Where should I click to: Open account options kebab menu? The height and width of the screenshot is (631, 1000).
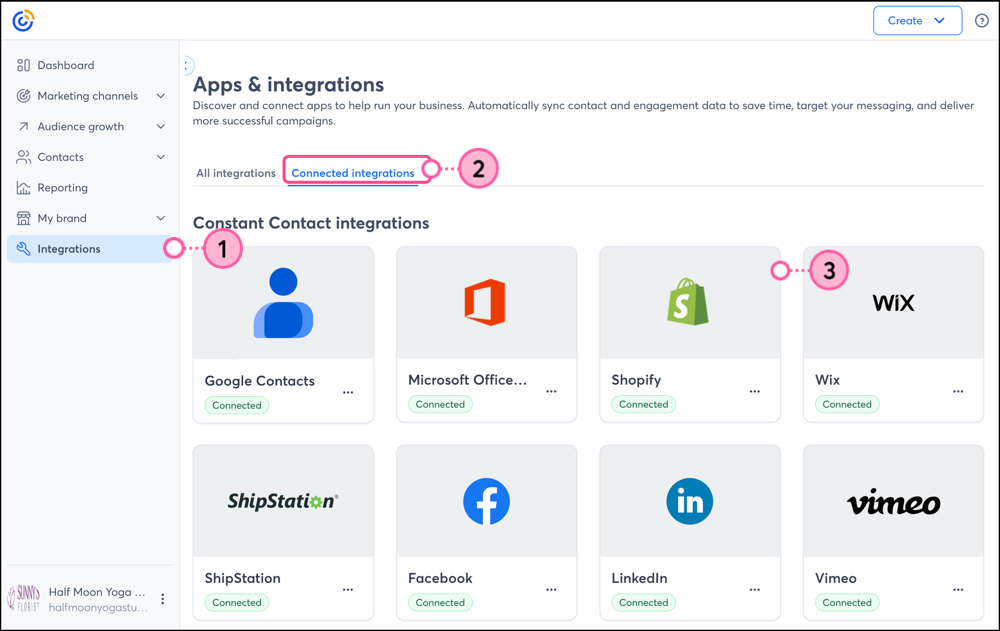click(x=163, y=598)
